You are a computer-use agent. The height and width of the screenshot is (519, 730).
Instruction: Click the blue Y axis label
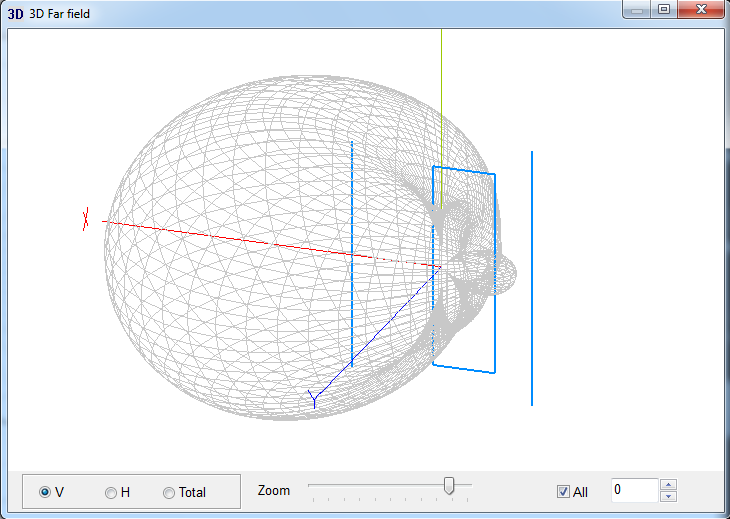tap(314, 399)
